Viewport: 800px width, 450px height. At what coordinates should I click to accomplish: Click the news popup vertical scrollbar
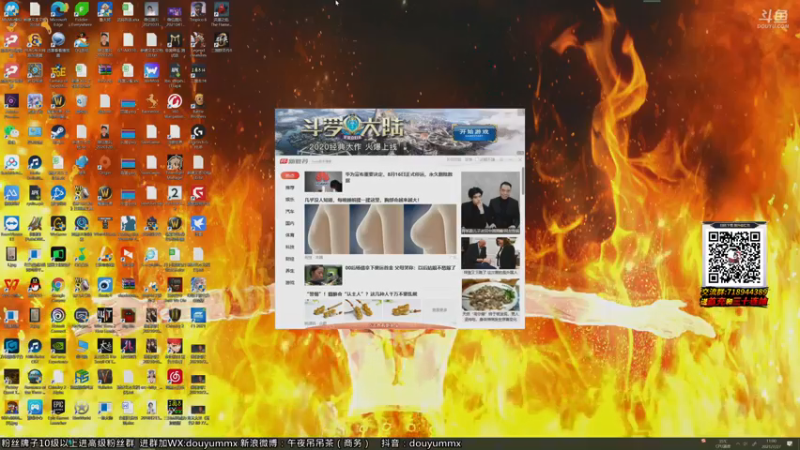pyautogui.click(x=522, y=183)
